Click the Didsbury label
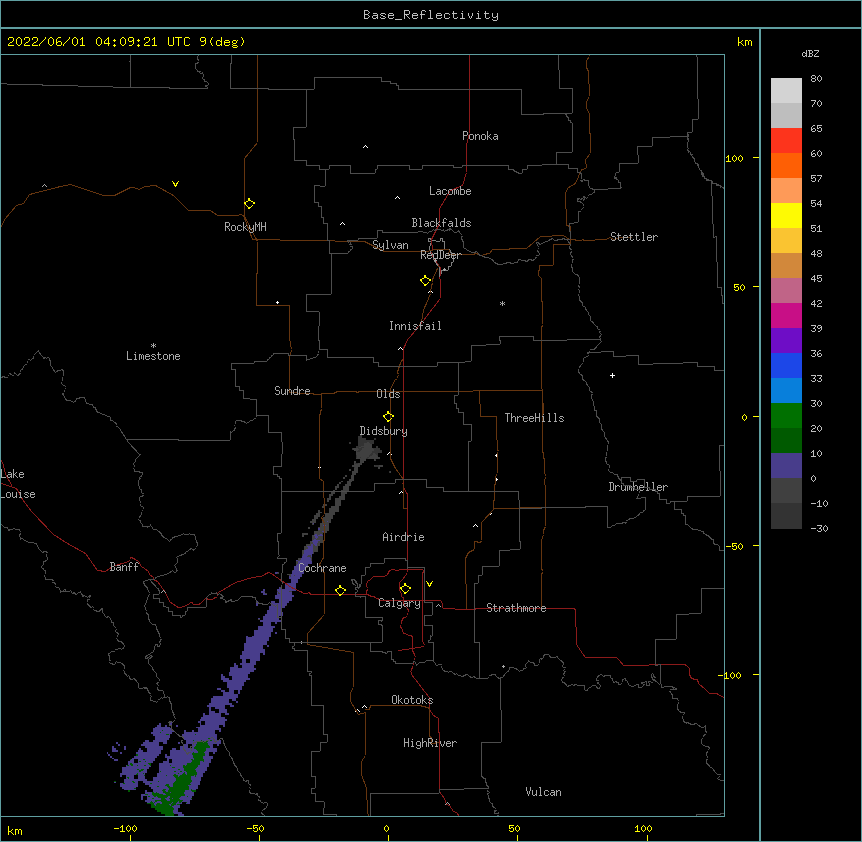 pyautogui.click(x=384, y=431)
